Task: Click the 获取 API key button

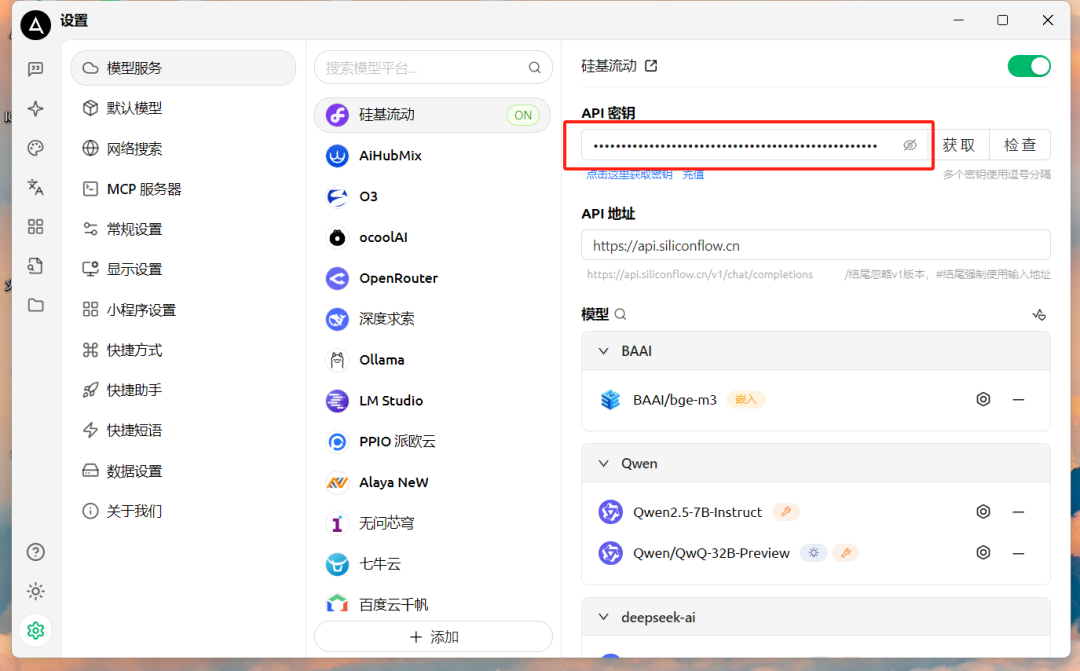Action: point(959,145)
